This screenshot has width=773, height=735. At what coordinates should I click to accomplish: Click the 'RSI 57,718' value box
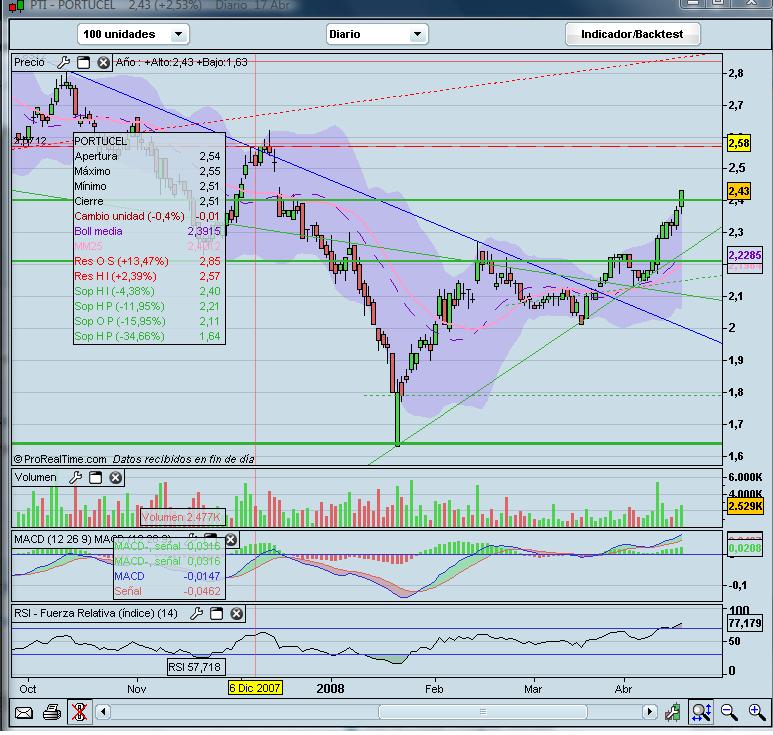point(196,667)
